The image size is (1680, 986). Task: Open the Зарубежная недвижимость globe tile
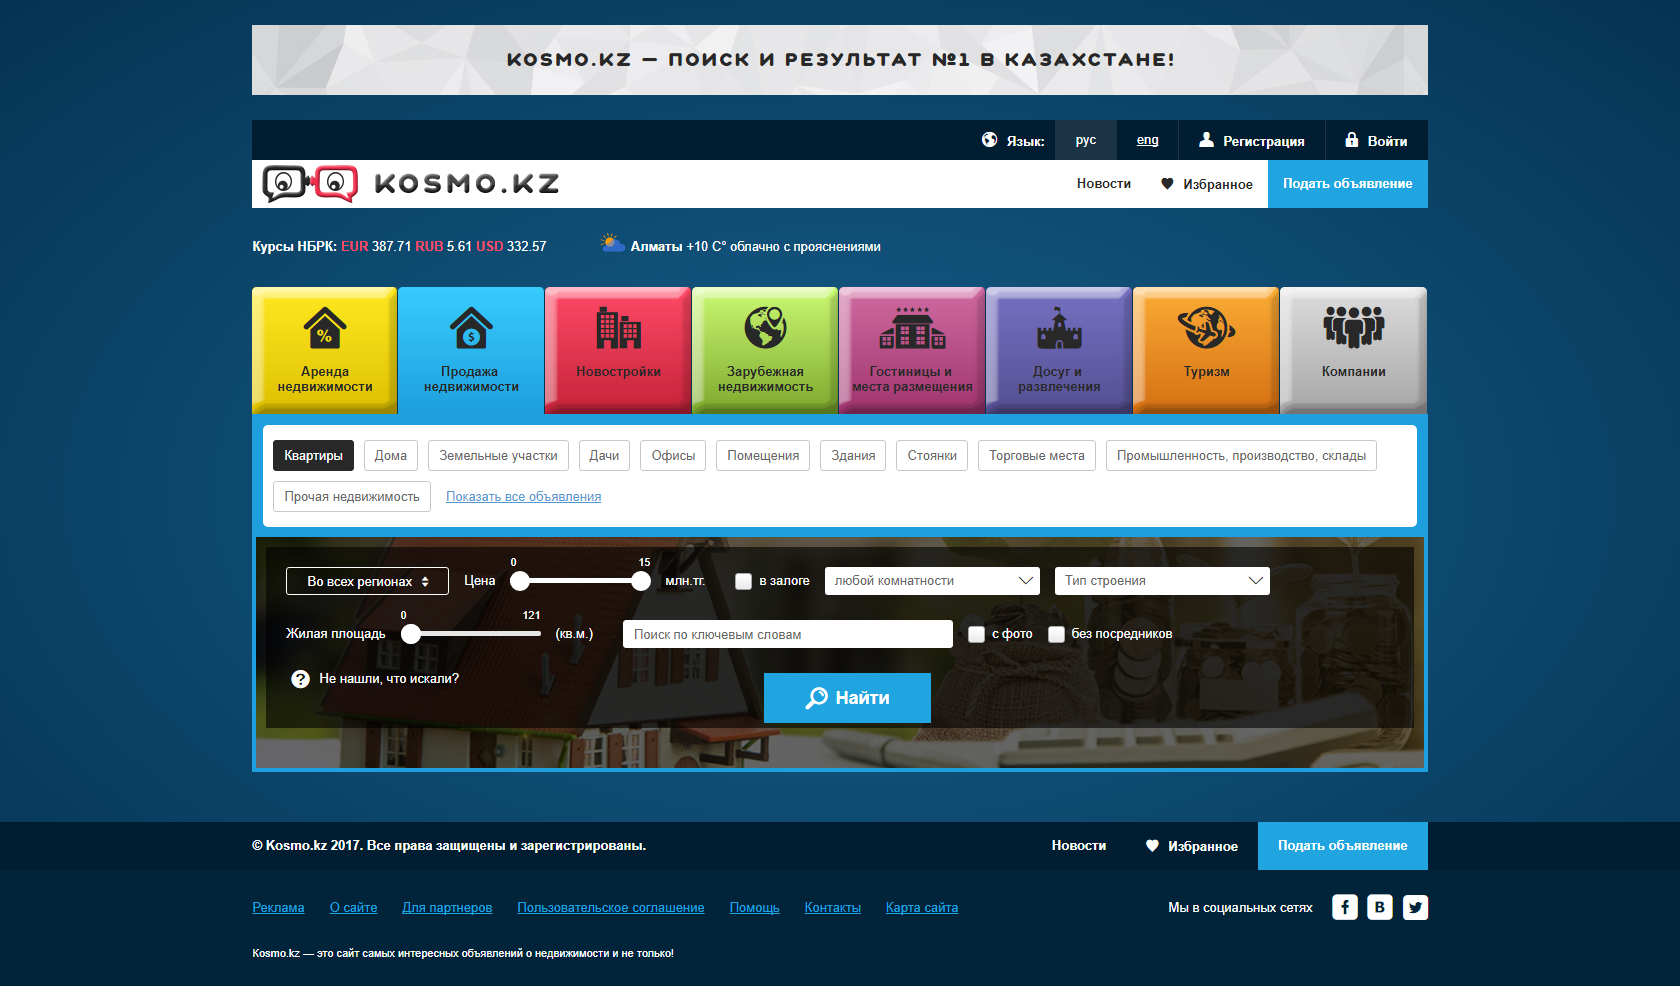coord(765,350)
